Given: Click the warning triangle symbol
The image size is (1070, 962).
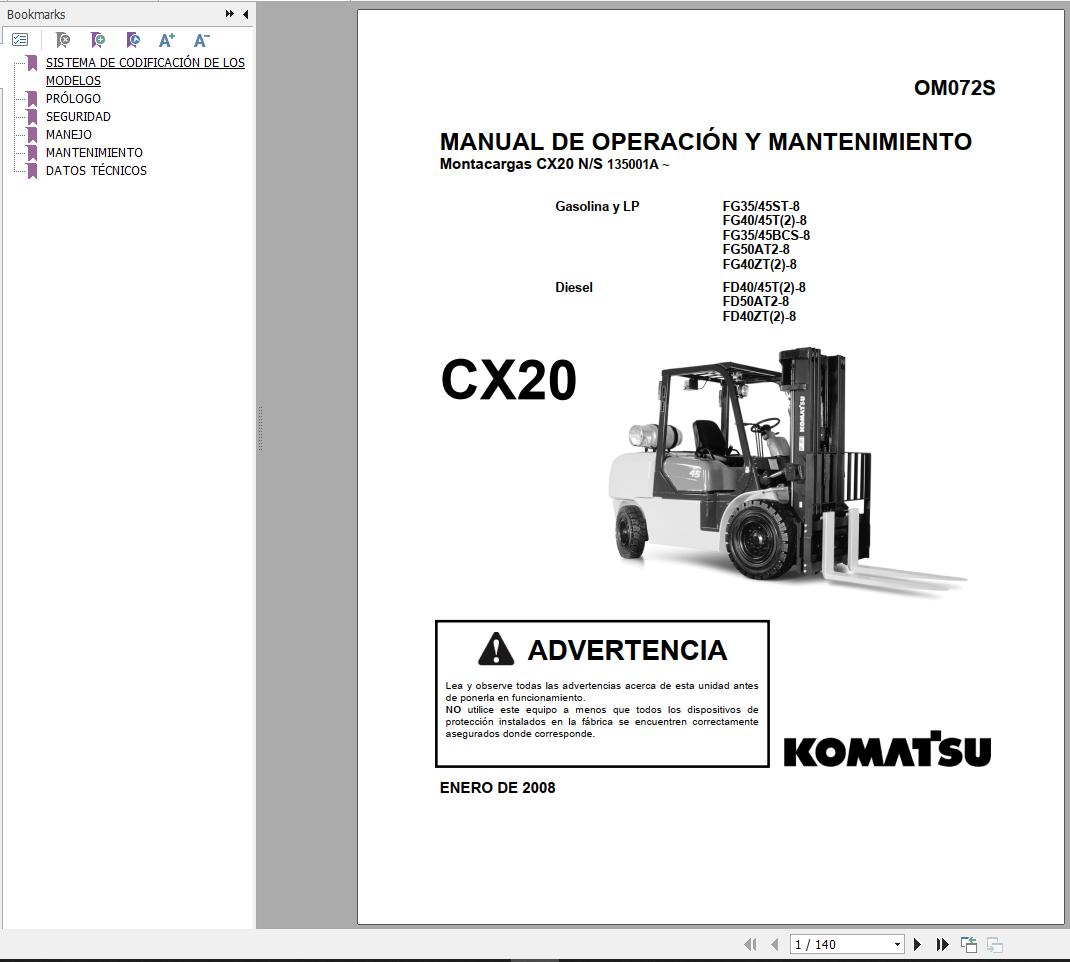Looking at the screenshot, I should tap(496, 649).
